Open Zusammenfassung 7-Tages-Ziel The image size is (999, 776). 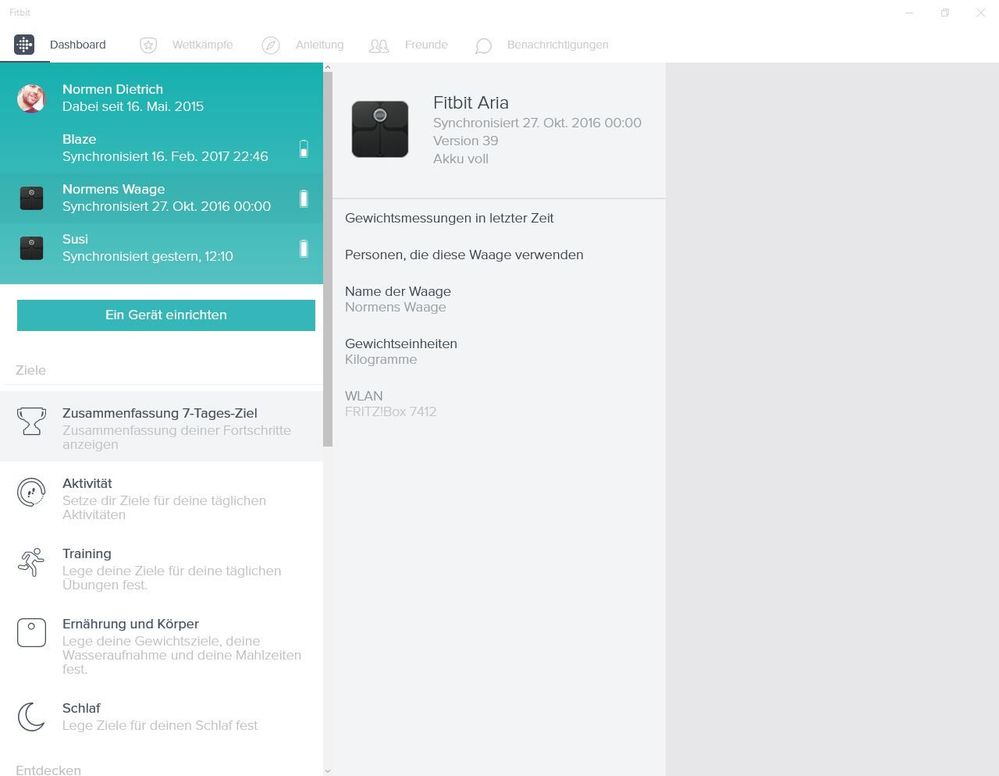[x=161, y=426]
